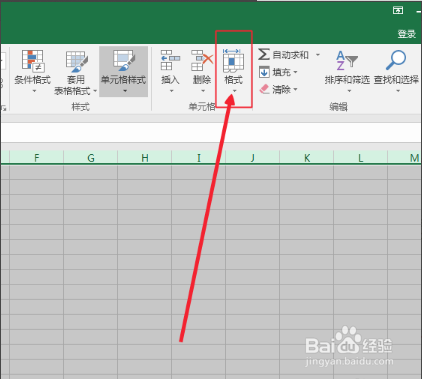Click the AutoSum (自动求和) sigma icon

point(264,54)
